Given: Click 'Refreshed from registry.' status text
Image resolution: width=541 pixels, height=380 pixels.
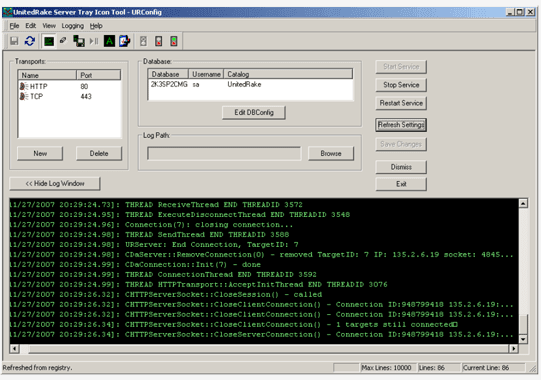Looking at the screenshot, I should [x=37, y=368].
